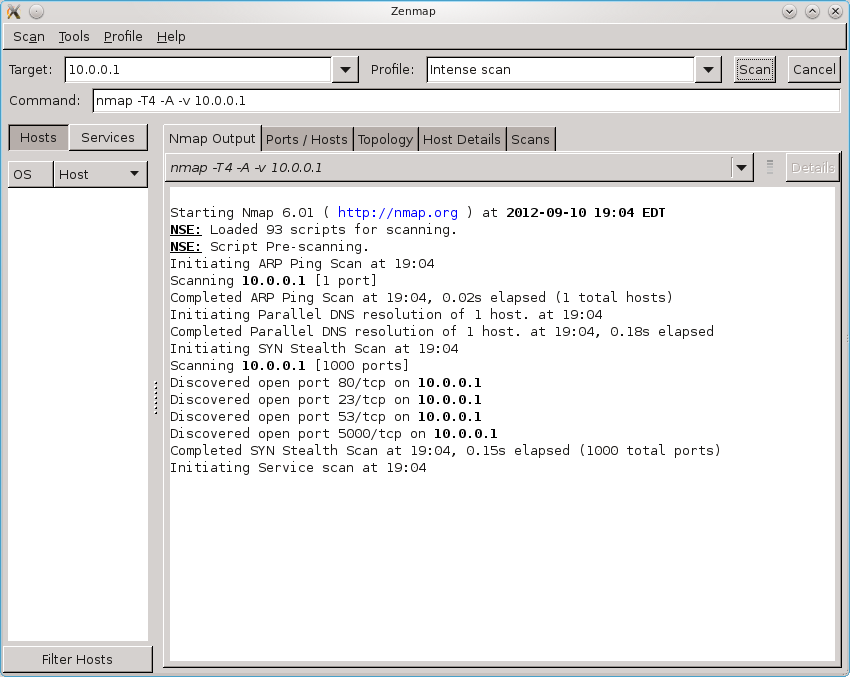This screenshot has height=677, width=850.
Task: Open the Tools menu
Action: 74,36
